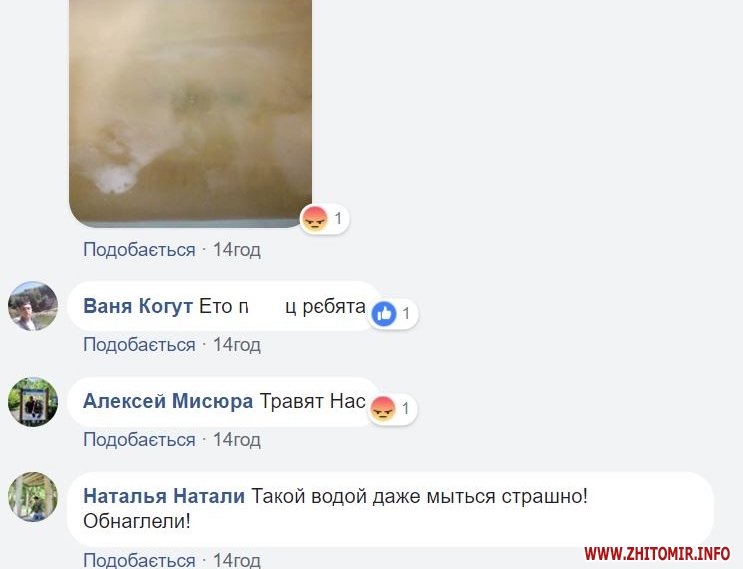743x569 pixels.
Task: Click the Алексей Мисюра name link
Action: point(168,401)
